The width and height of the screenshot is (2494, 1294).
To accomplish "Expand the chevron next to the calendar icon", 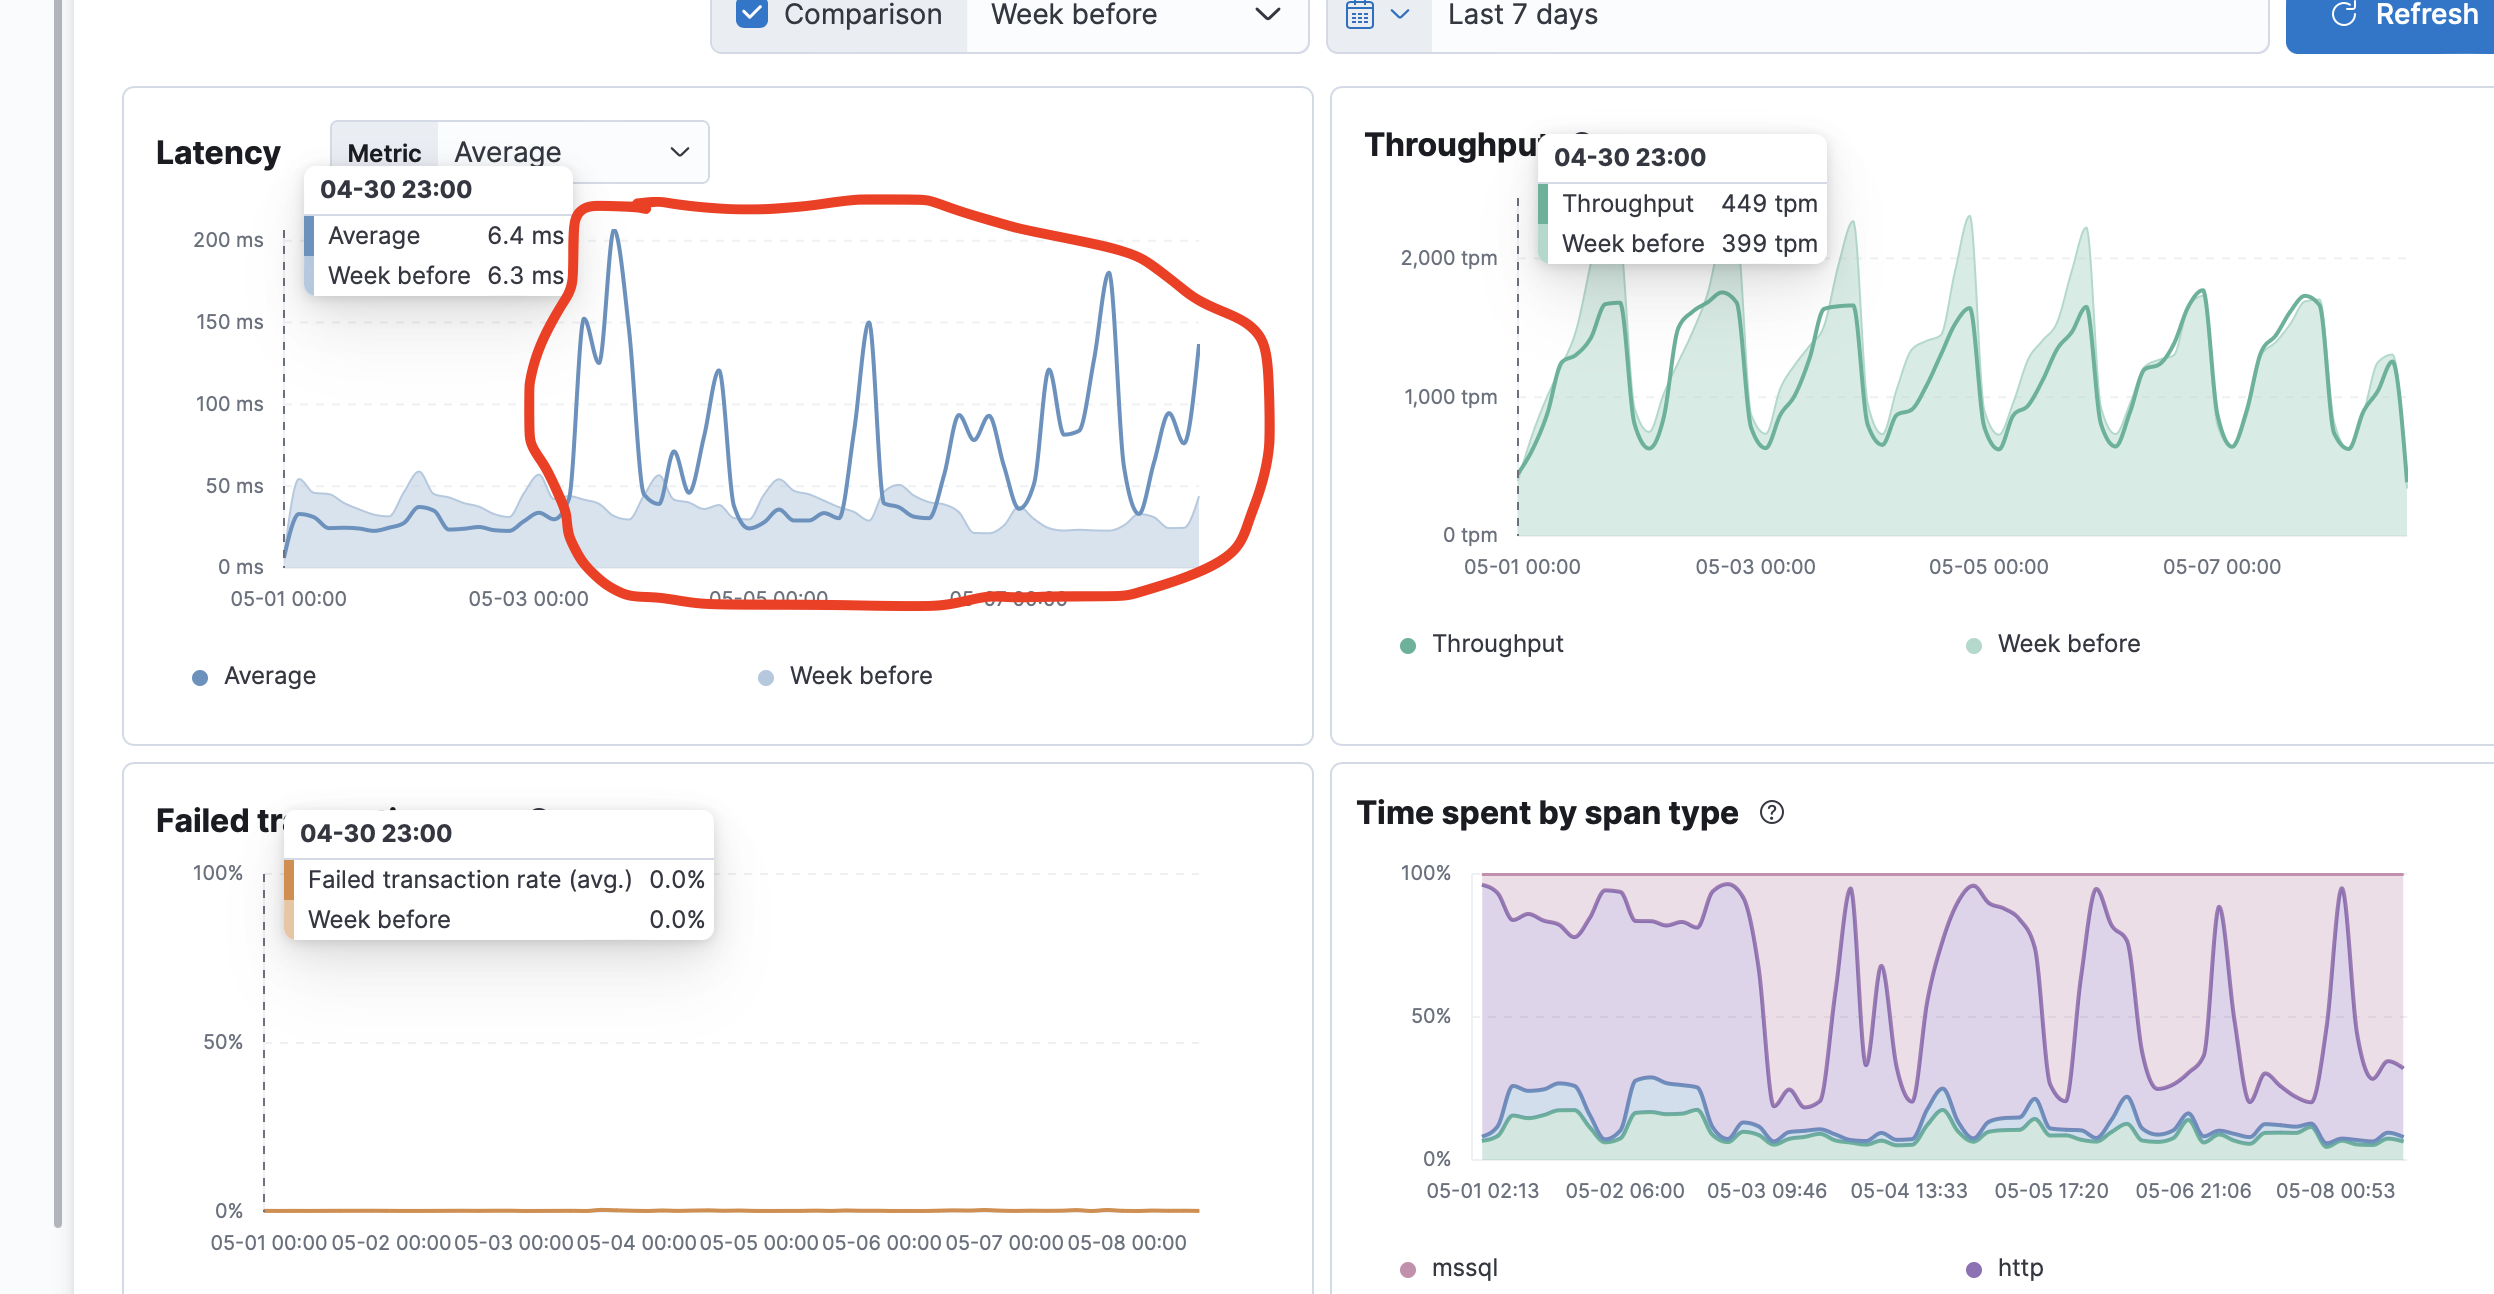I will pyautogui.click(x=1400, y=15).
